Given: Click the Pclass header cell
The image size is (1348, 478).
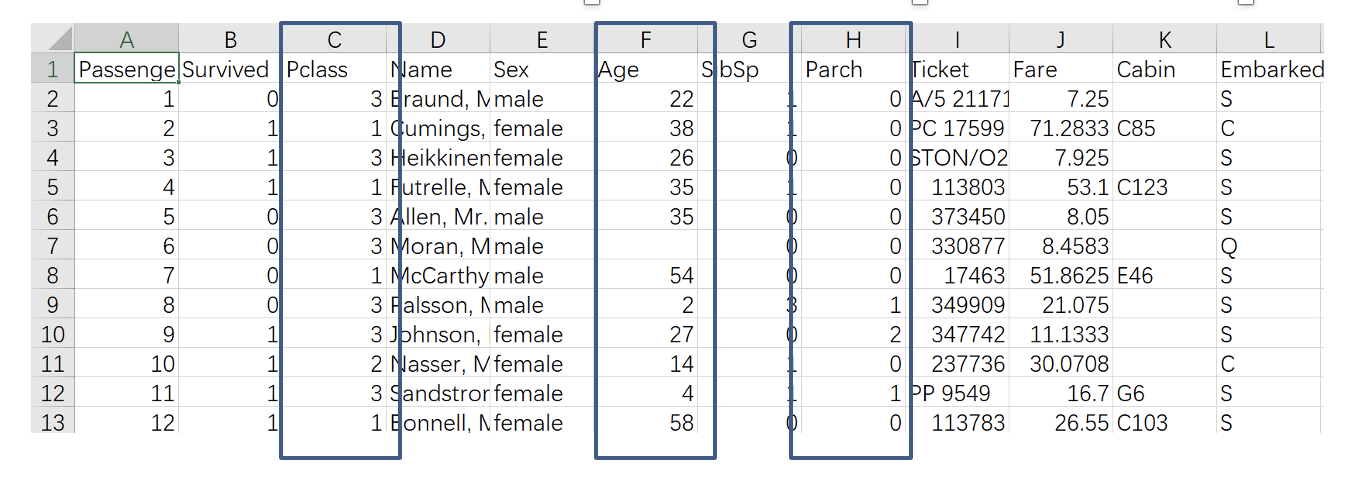Looking at the screenshot, I should [335, 69].
